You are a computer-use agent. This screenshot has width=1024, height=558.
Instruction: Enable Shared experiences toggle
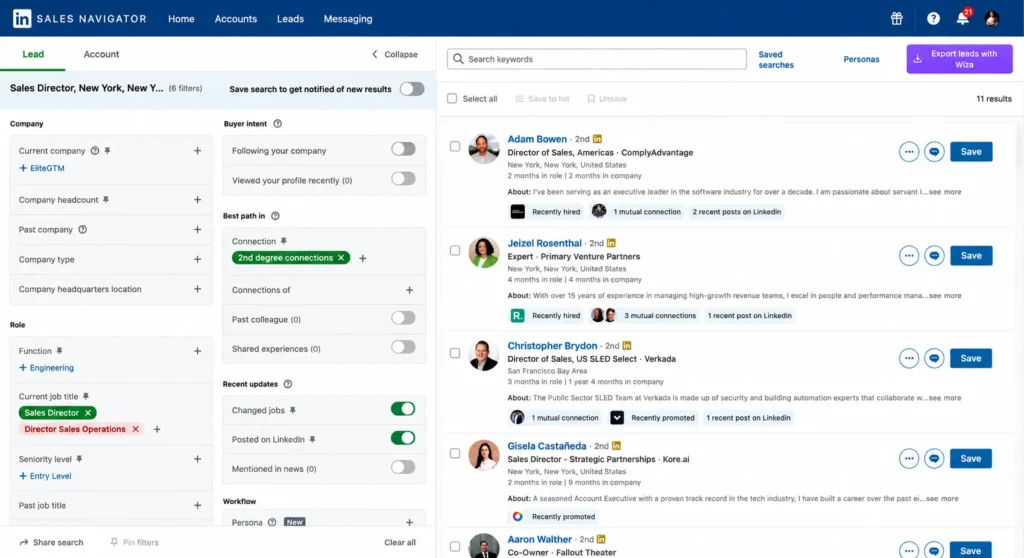403,348
